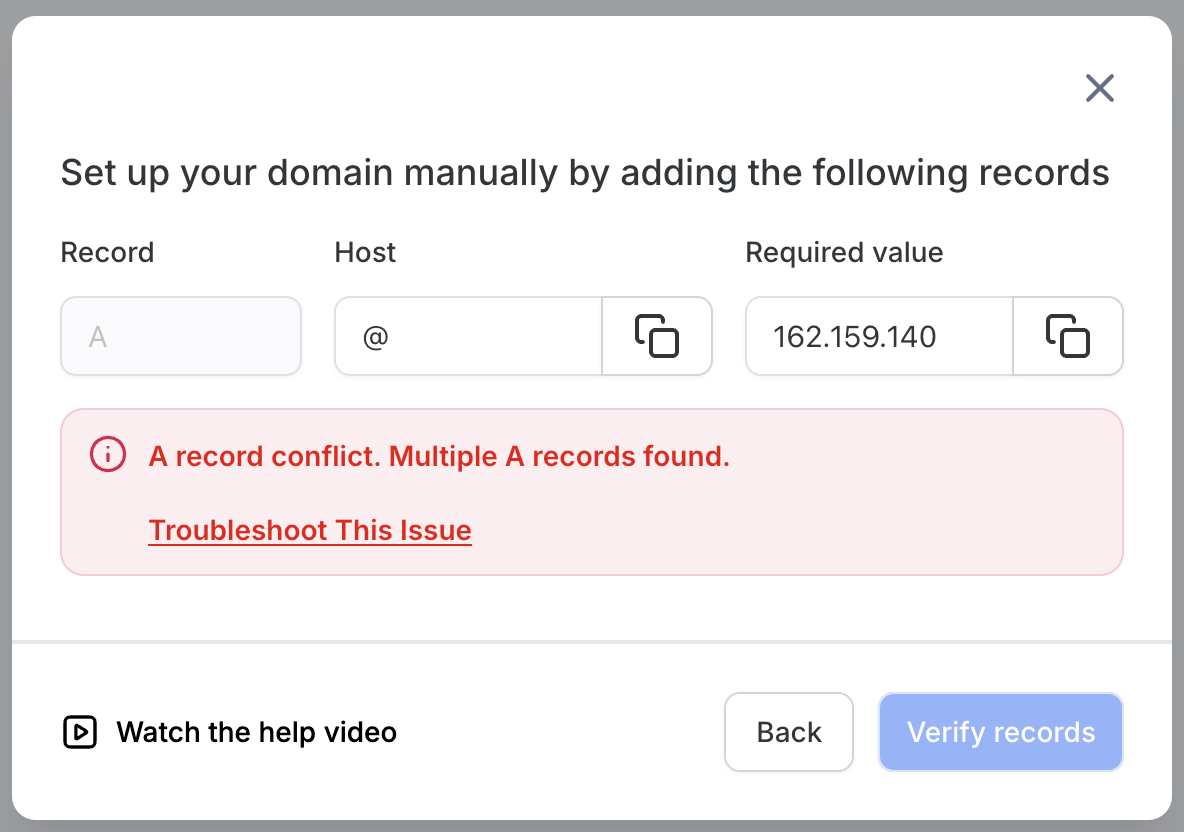Select the Watch the help video text
This screenshot has width=1184, height=832.
pos(257,732)
